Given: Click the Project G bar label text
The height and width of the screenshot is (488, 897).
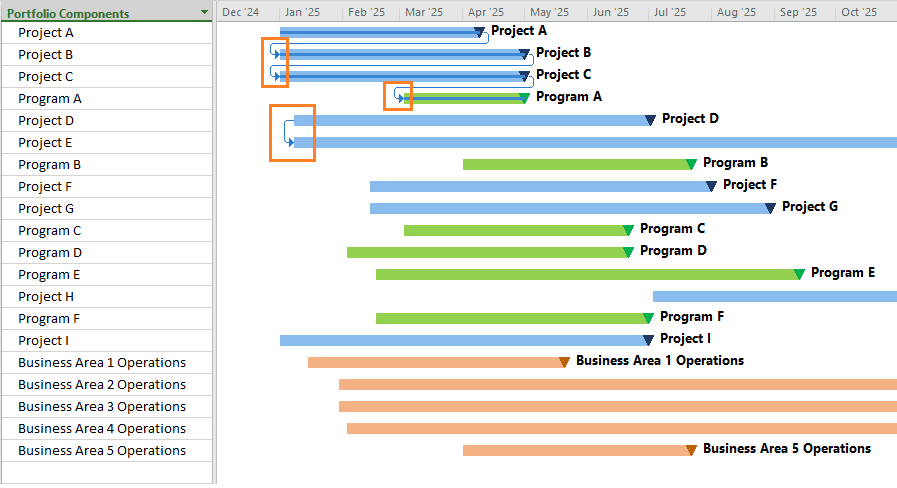Looking at the screenshot, I should pyautogui.click(x=809, y=207).
